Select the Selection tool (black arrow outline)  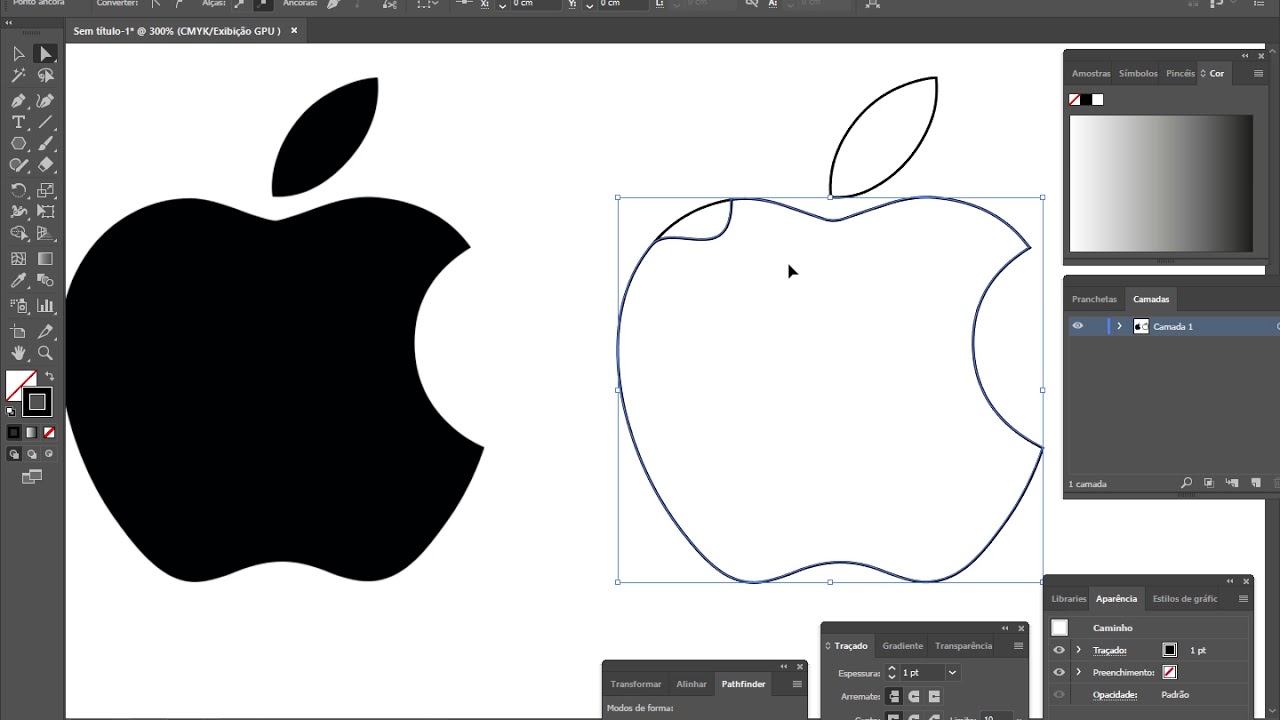click(18, 54)
